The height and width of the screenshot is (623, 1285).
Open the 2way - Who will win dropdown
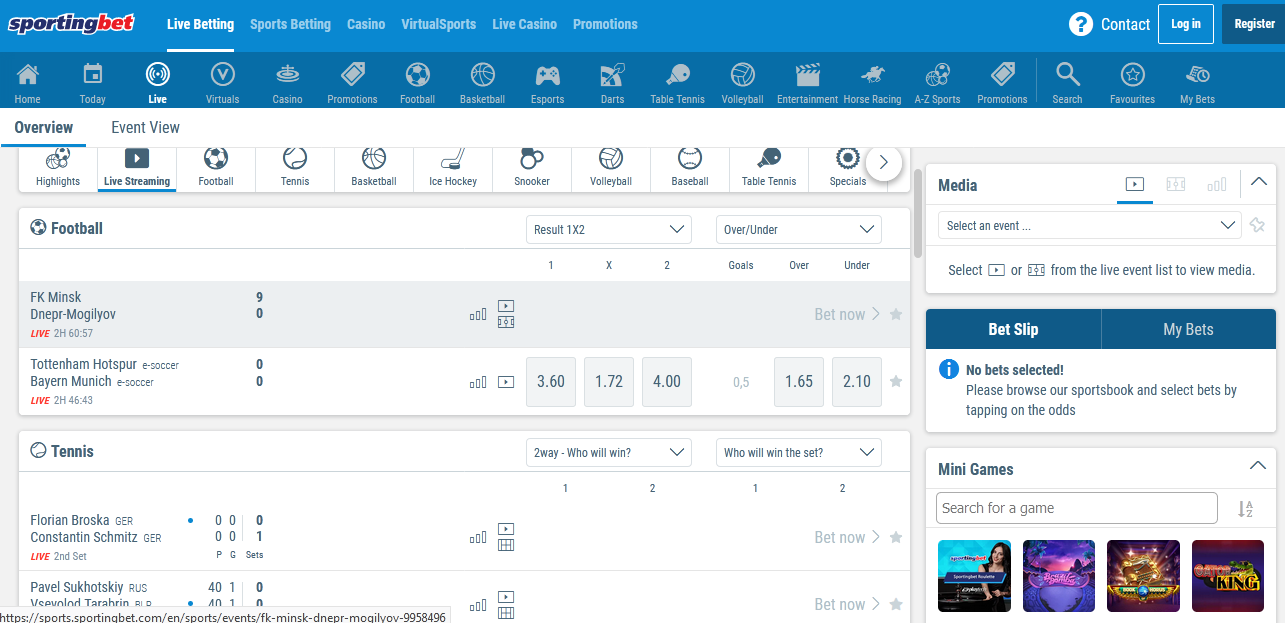point(609,452)
